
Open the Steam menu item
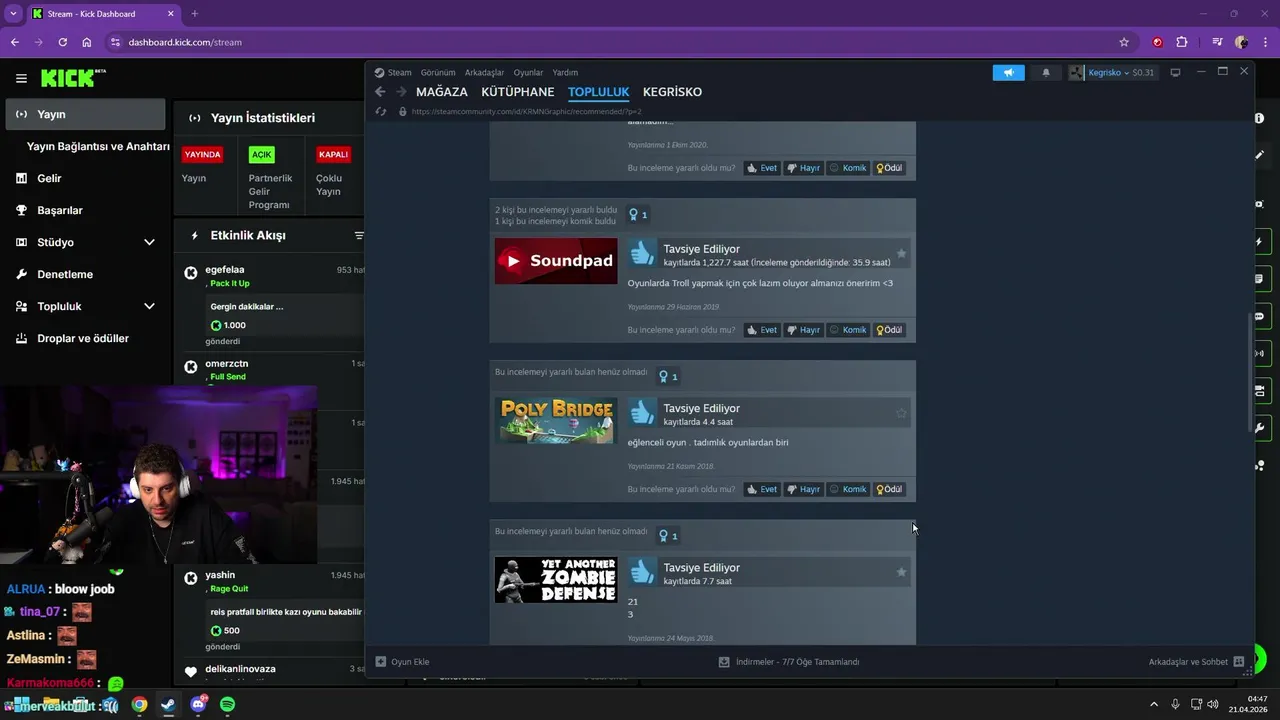pyautogui.click(x=399, y=72)
